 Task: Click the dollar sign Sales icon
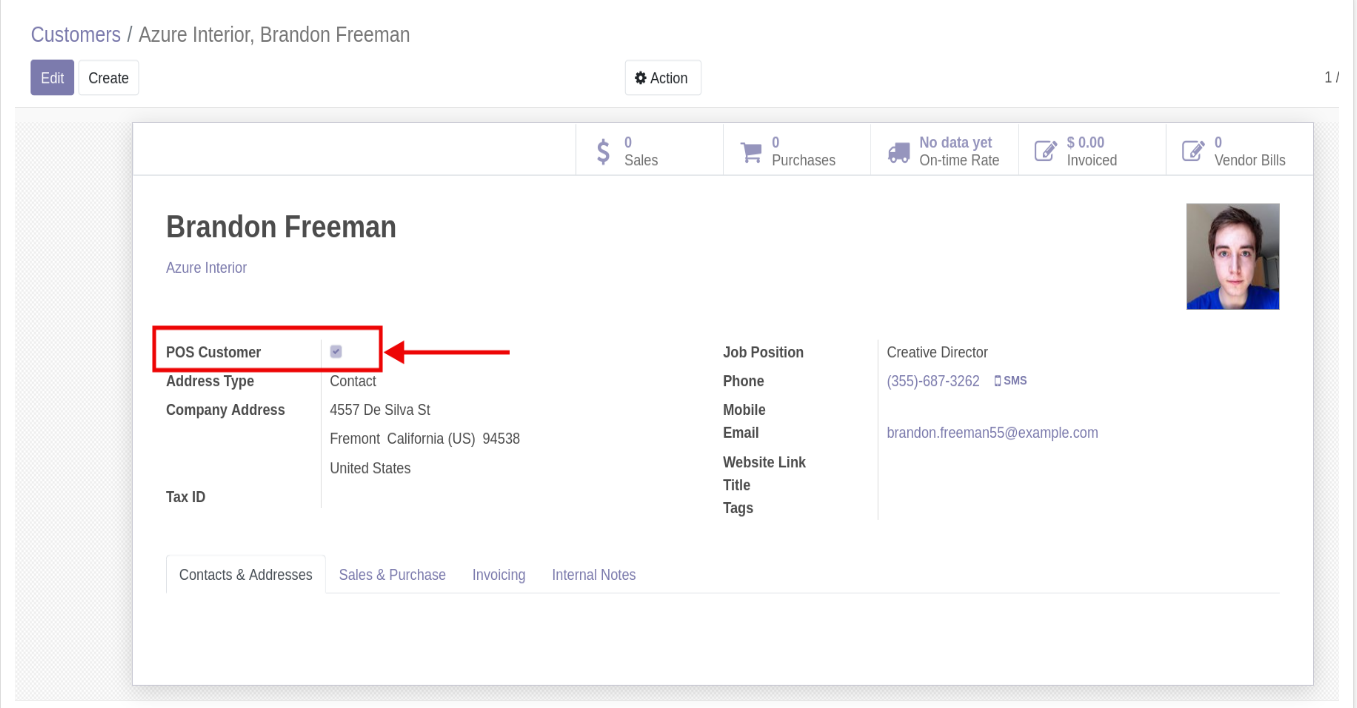click(603, 152)
